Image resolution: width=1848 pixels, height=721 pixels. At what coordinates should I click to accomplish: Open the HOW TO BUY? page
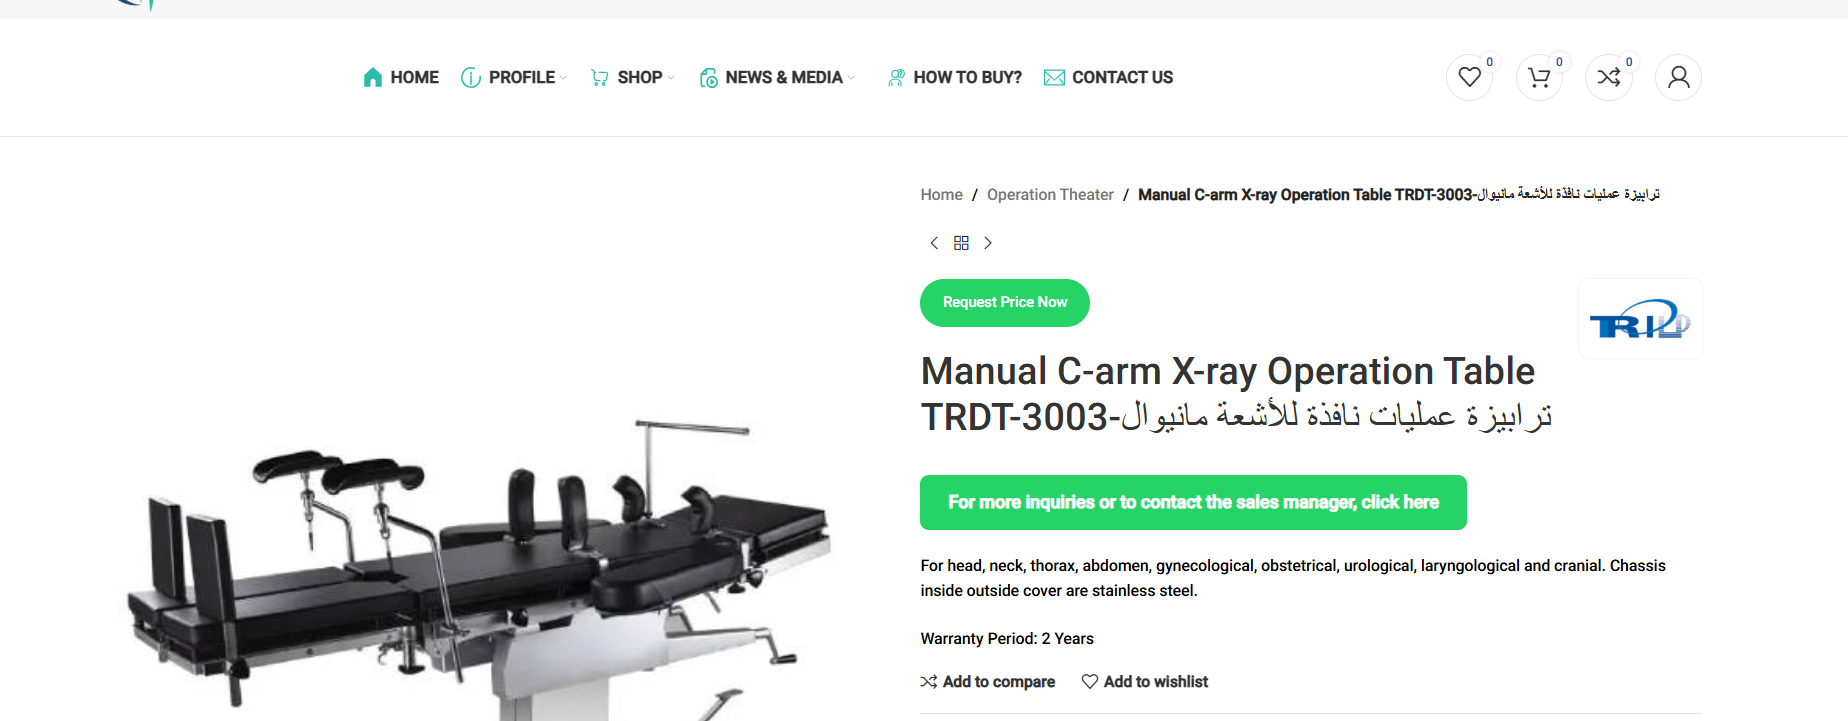pyautogui.click(x=954, y=77)
